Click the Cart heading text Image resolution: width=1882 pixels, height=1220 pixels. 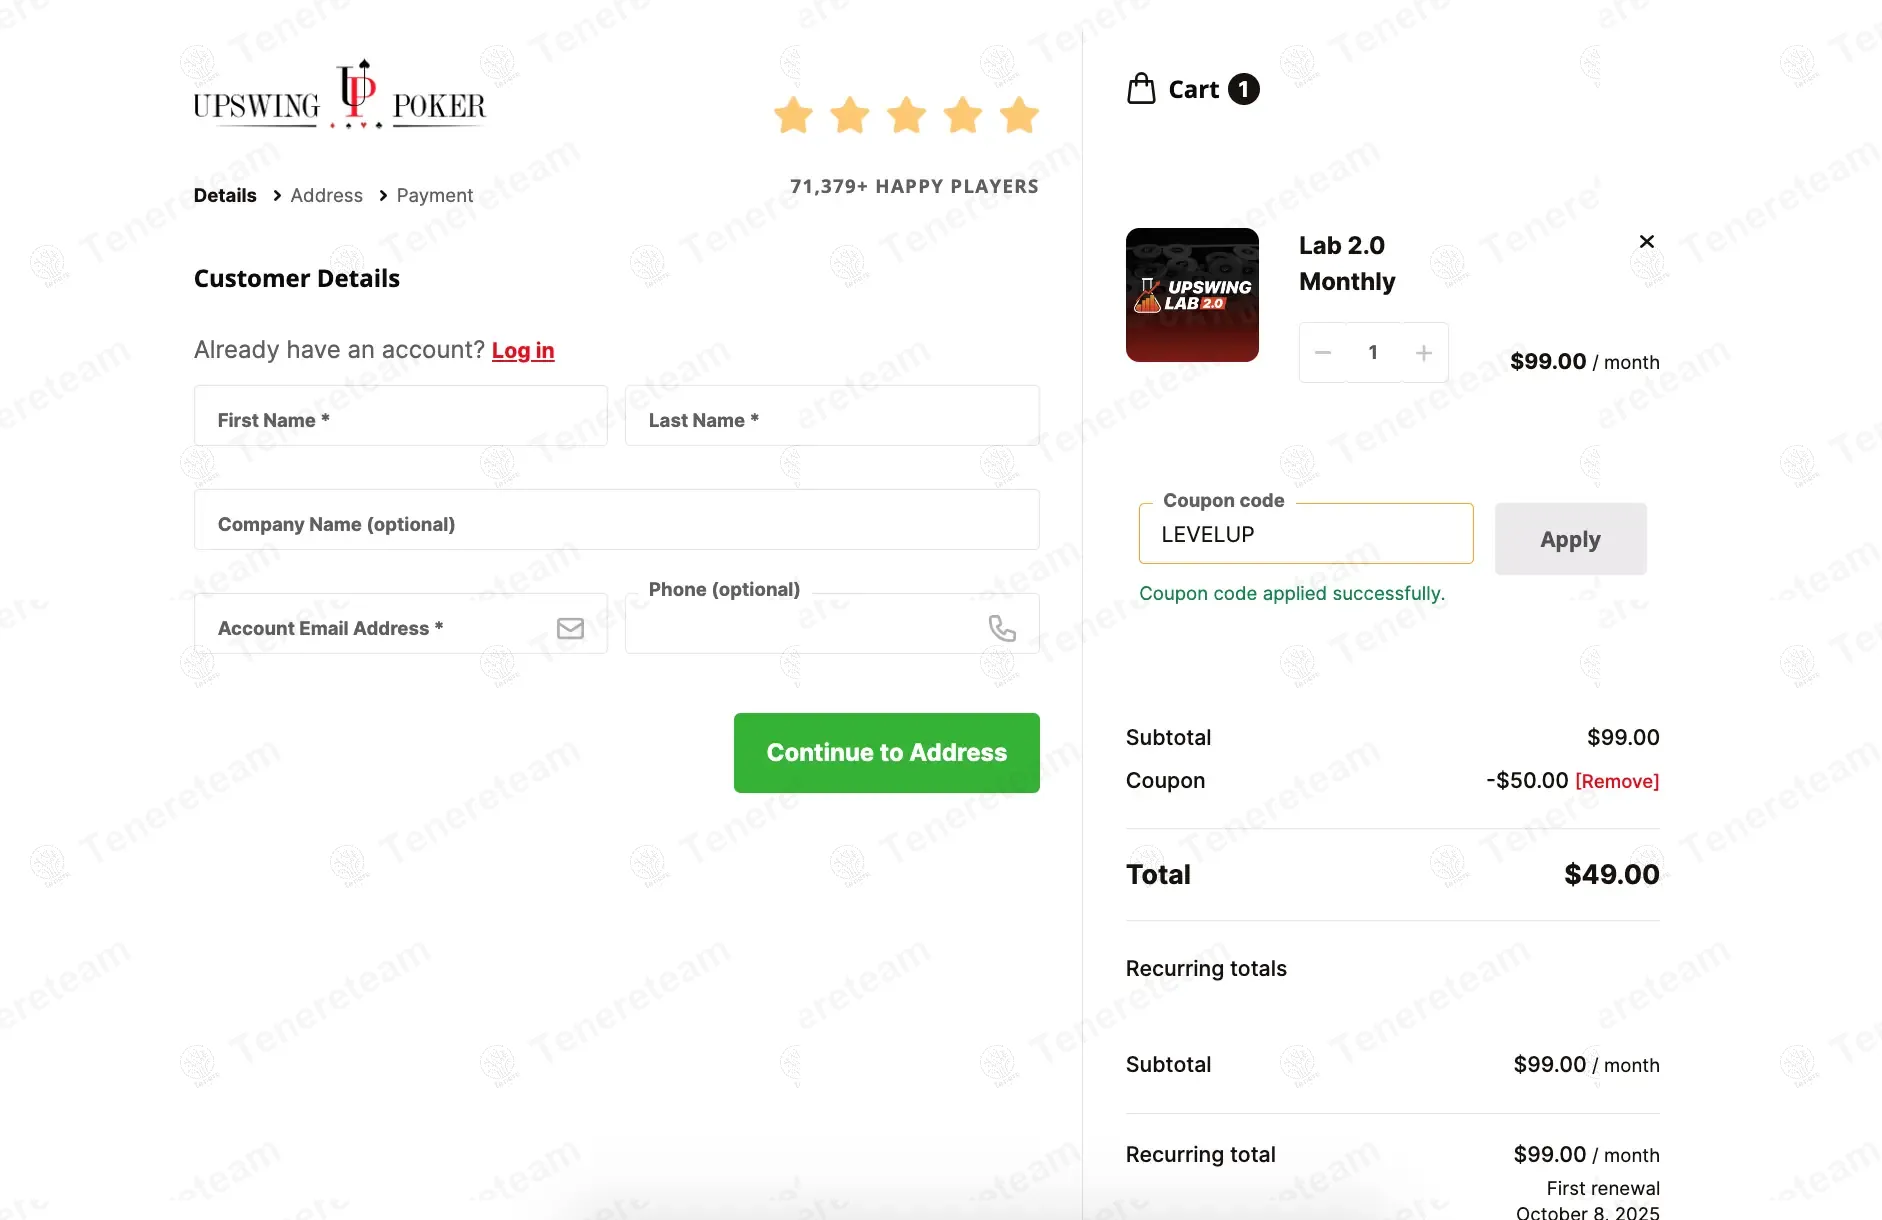click(1194, 89)
